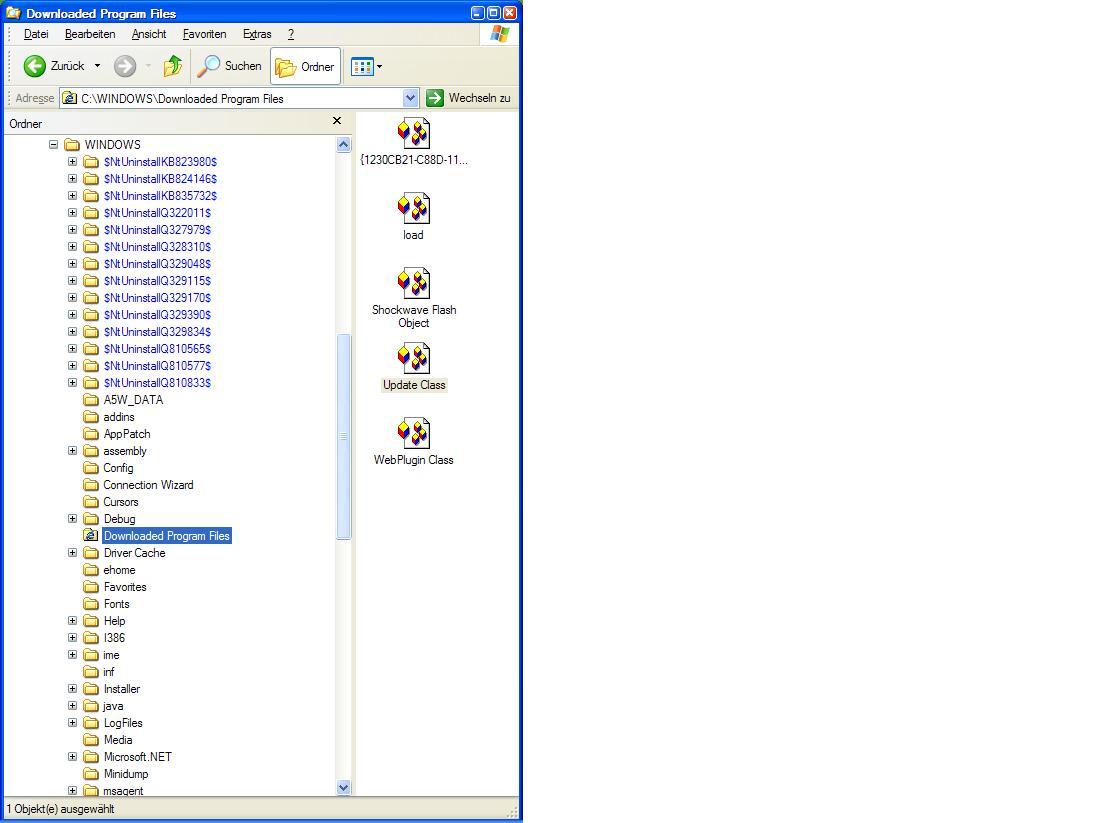The width and height of the screenshot is (1108, 823).
Task: Click the Windows flag logo
Action: (500, 34)
